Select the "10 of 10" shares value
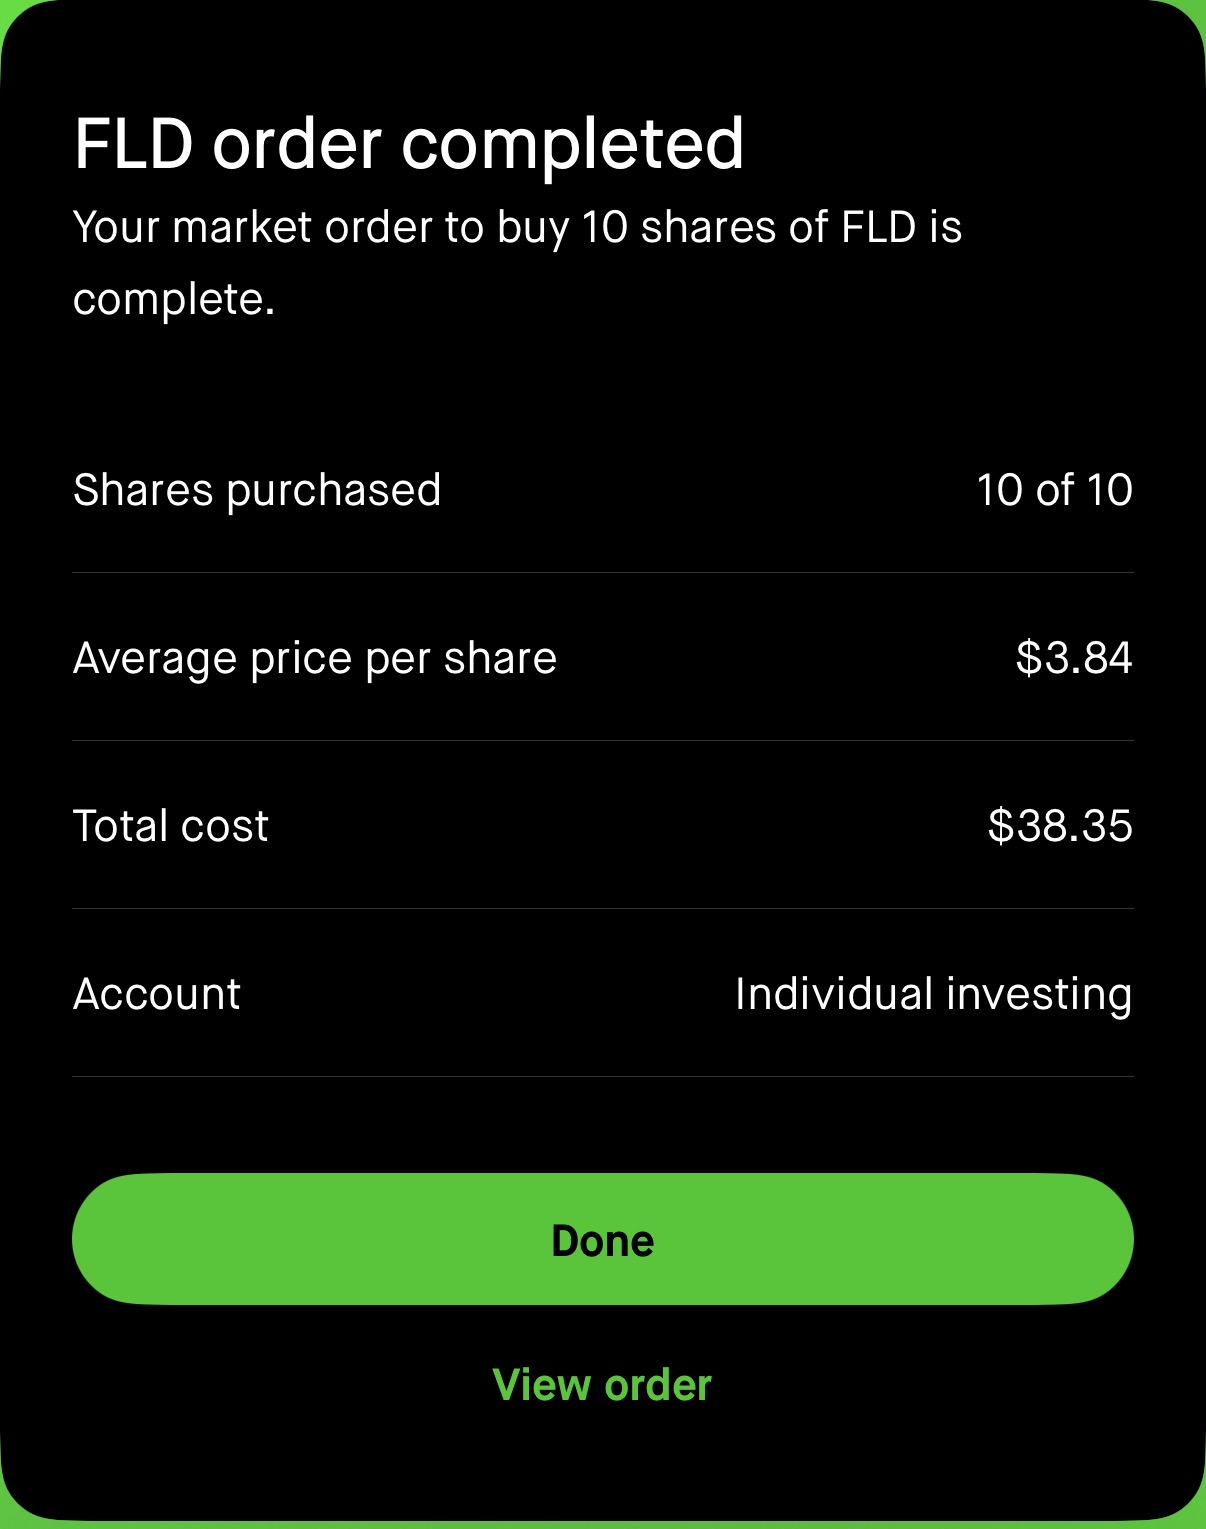Screen dimensions: 1206x1529 [1054, 490]
